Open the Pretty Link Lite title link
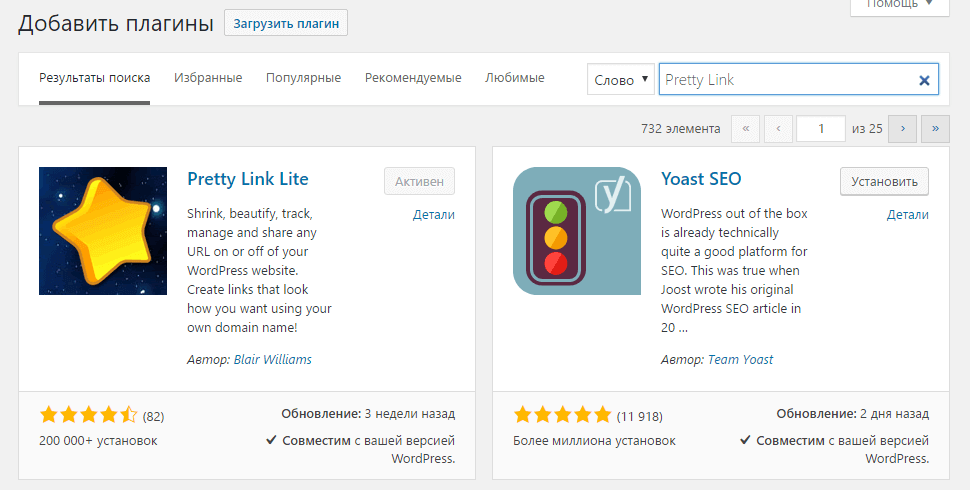 (248, 179)
